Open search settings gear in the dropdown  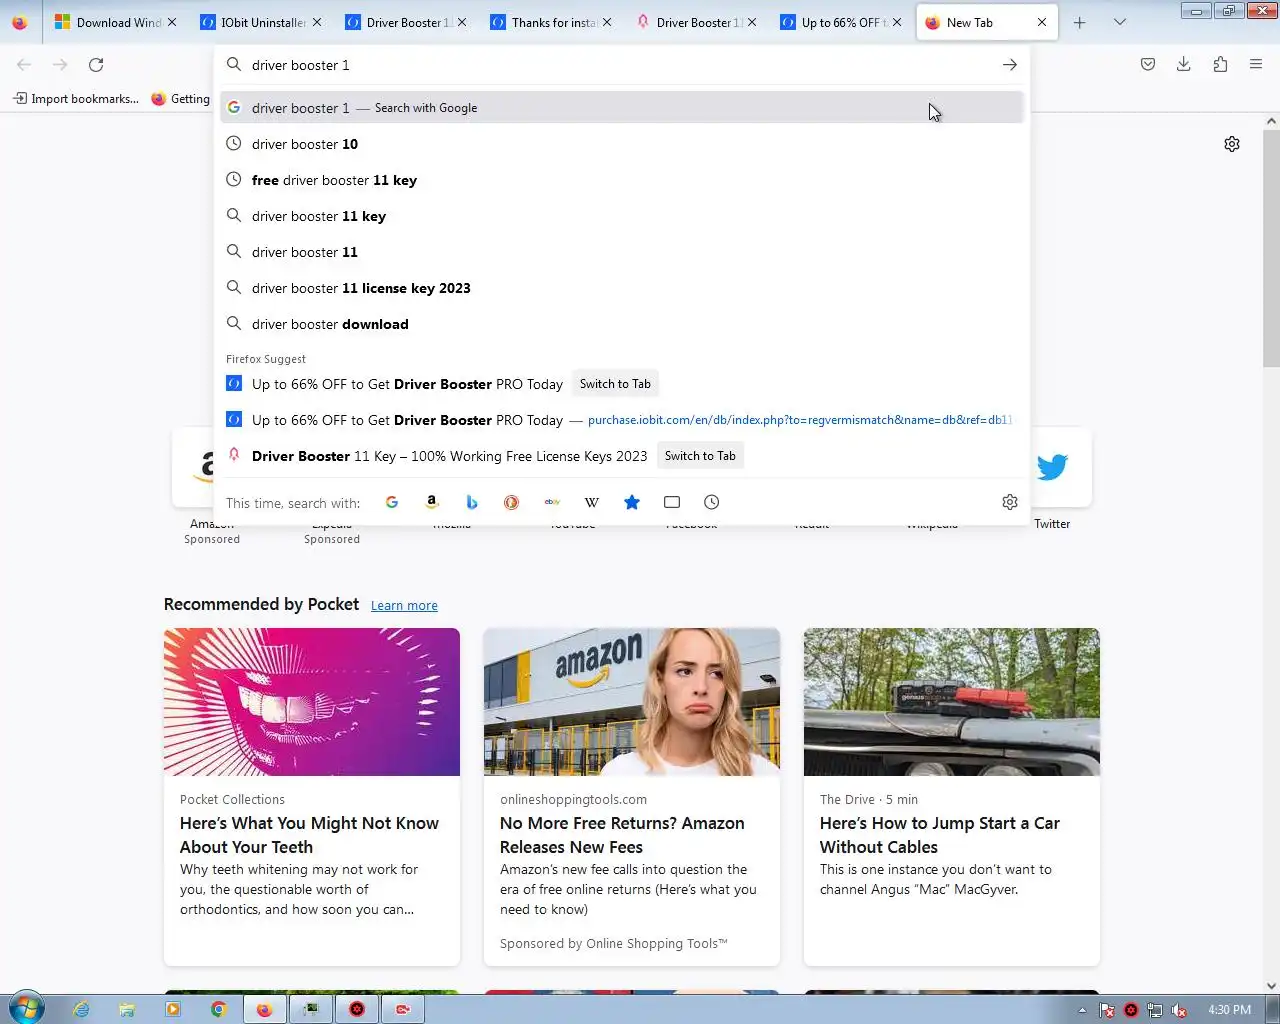point(1010,502)
